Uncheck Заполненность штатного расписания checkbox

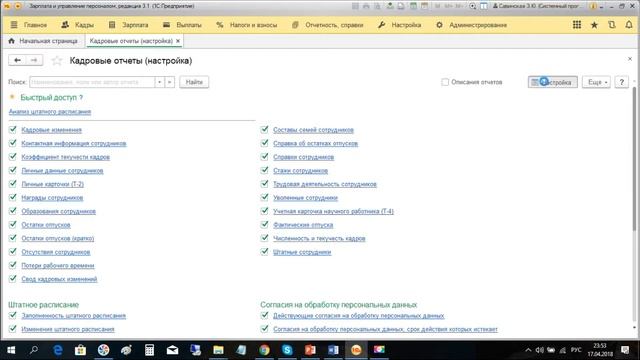tap(13, 315)
